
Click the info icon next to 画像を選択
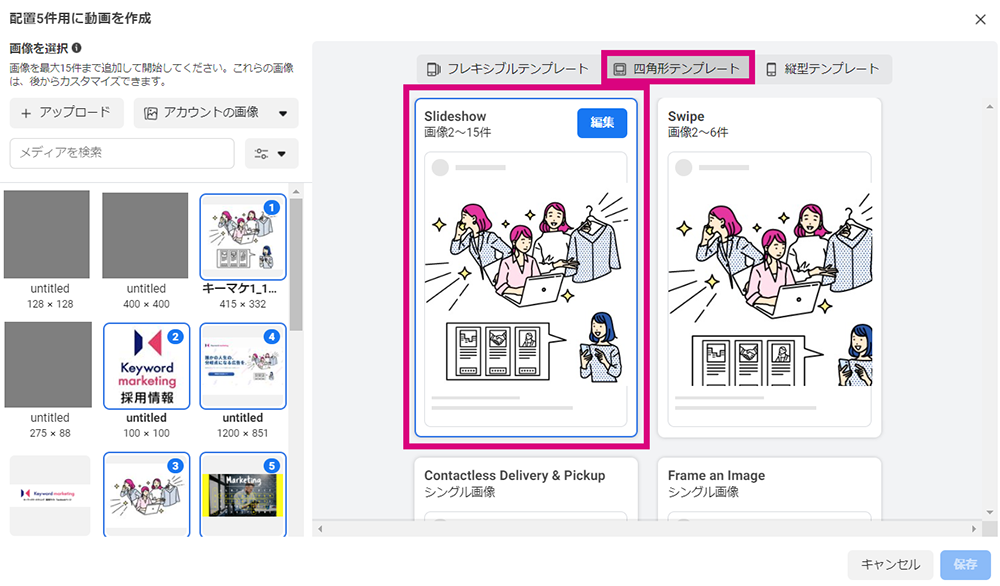coord(77,48)
